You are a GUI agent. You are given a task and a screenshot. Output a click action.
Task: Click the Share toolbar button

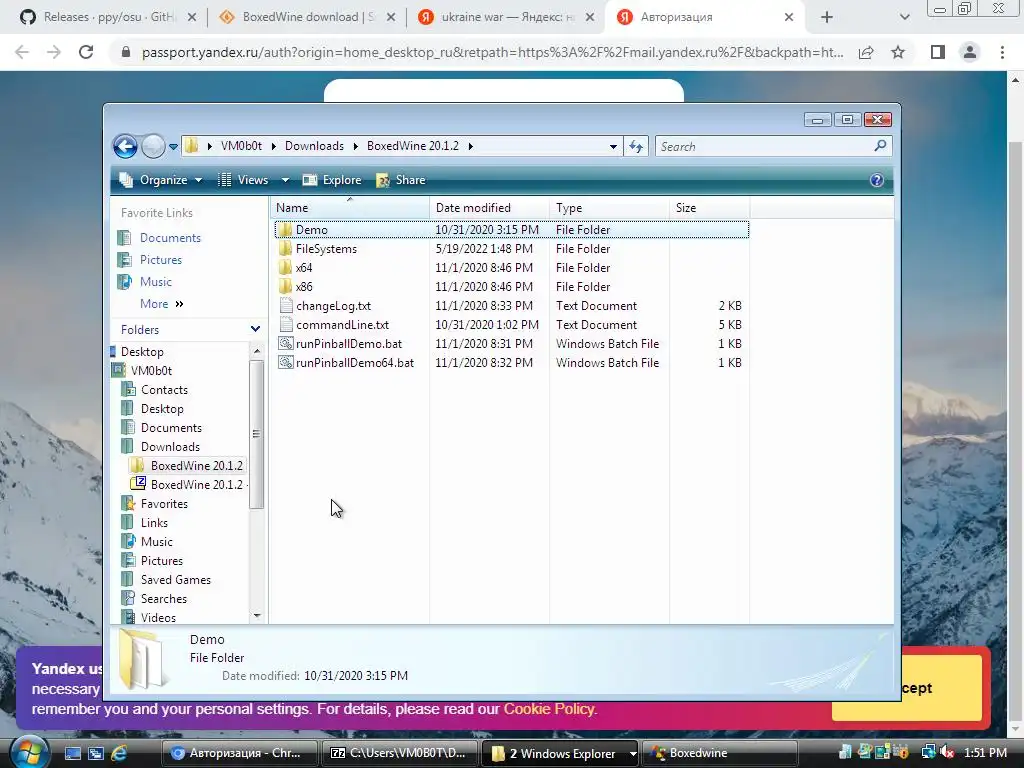click(401, 180)
